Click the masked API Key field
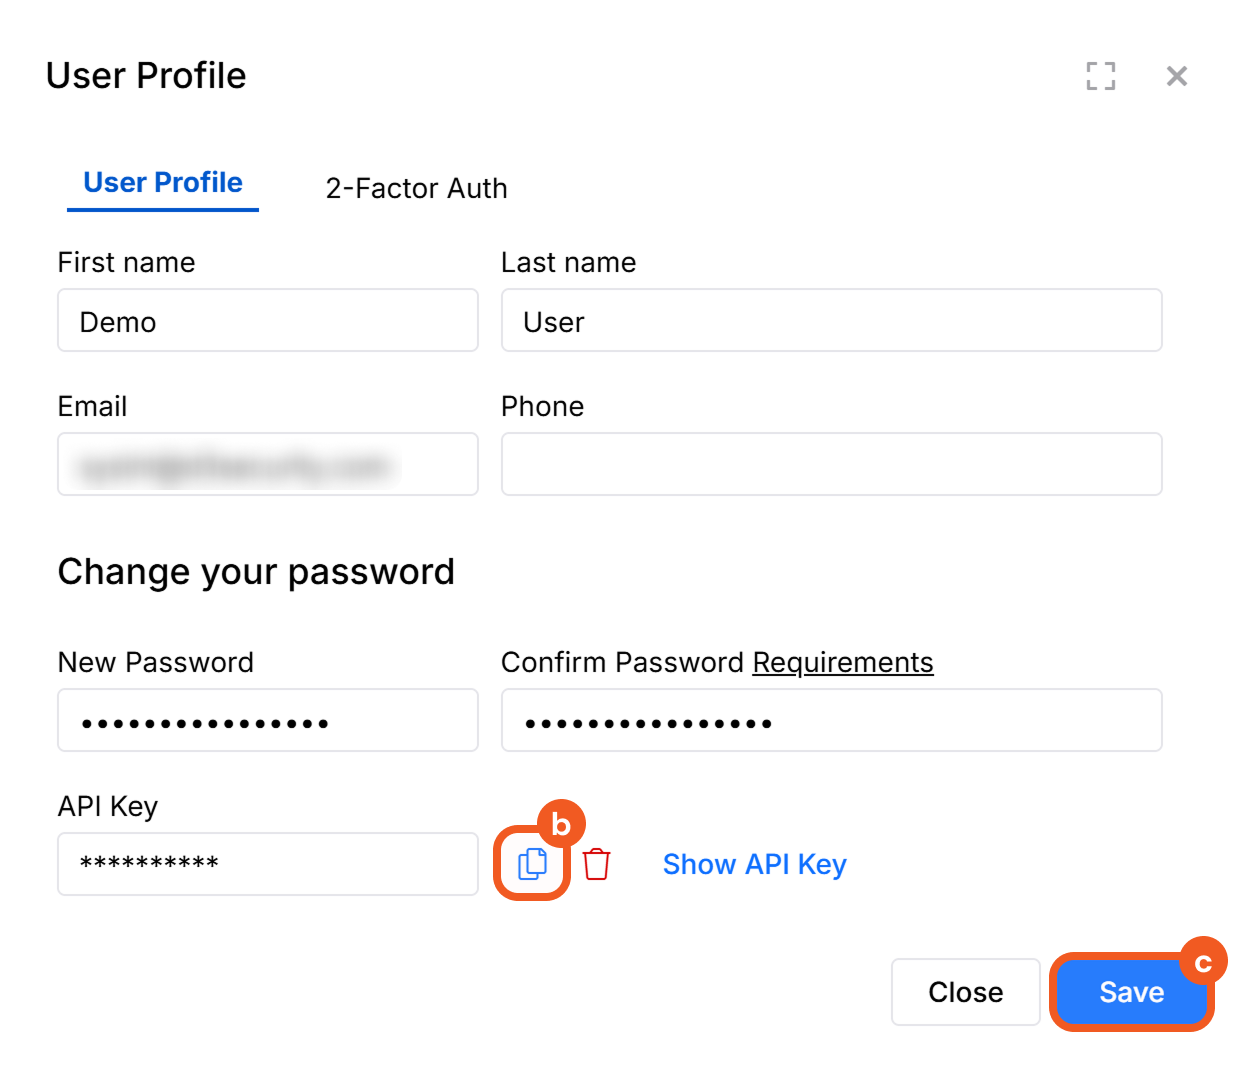 268,864
